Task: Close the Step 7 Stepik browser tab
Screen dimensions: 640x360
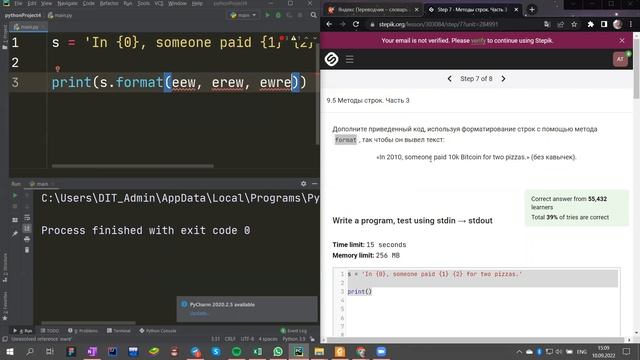Action: pyautogui.click(x=516, y=9)
